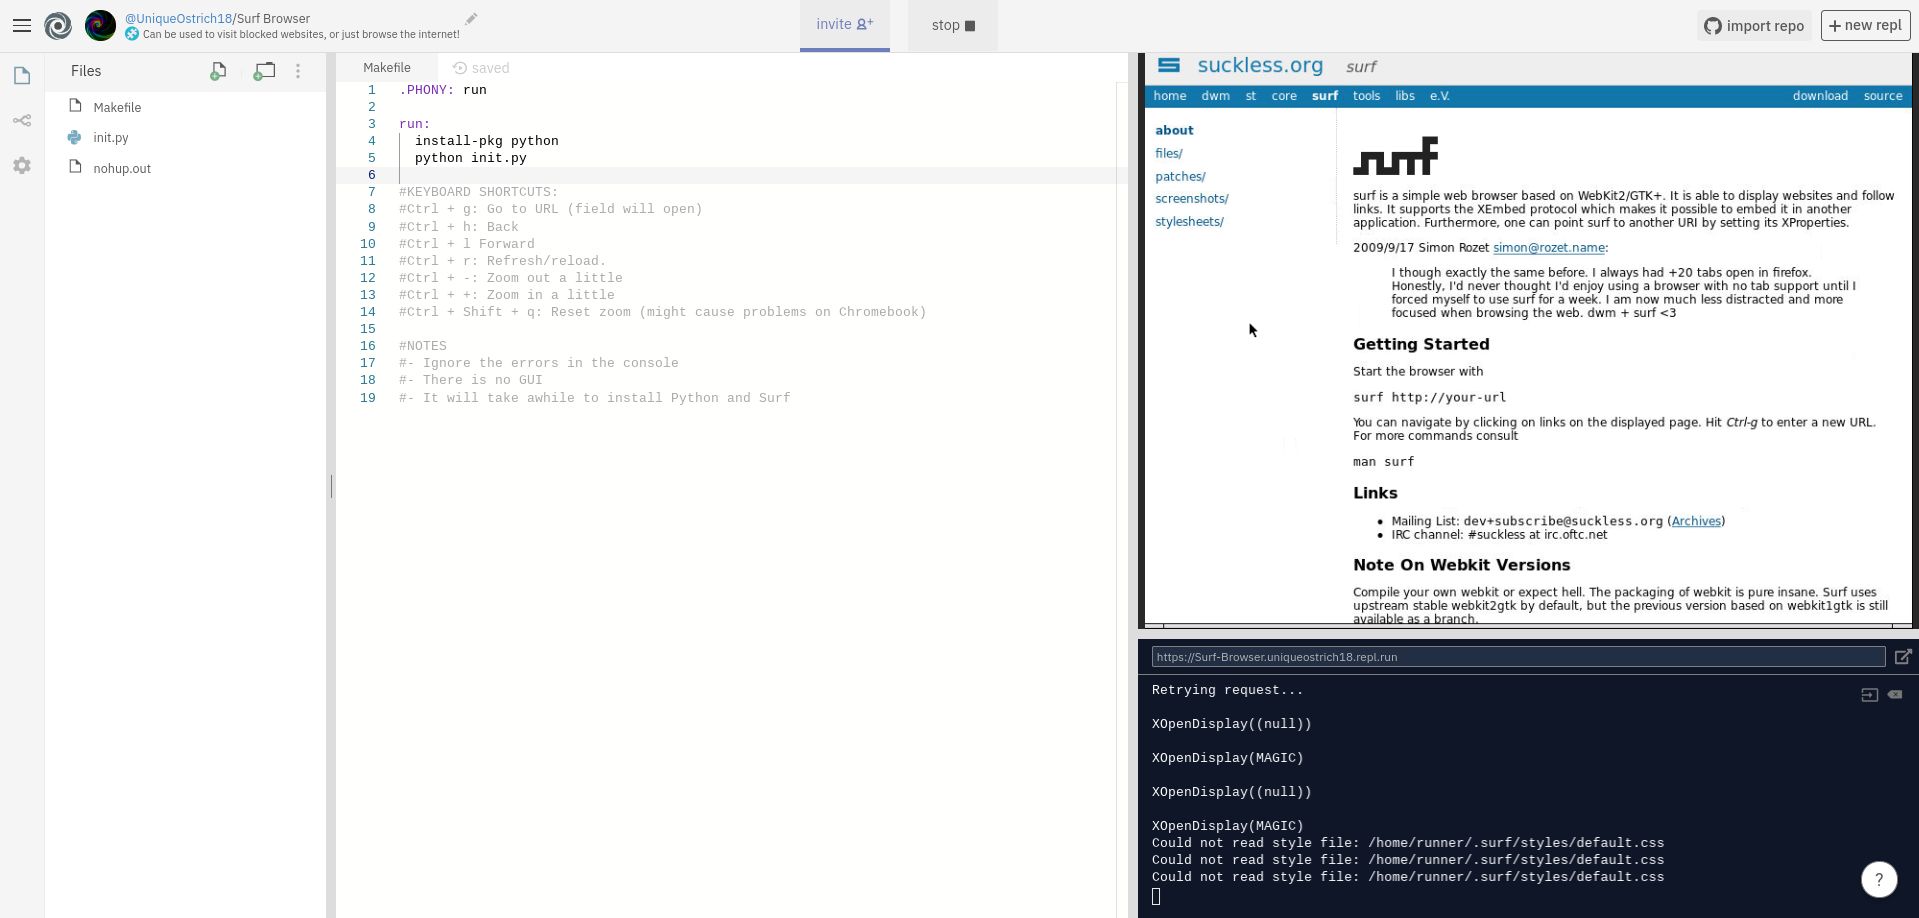Click the '.PHONY: run' line

point(443,90)
